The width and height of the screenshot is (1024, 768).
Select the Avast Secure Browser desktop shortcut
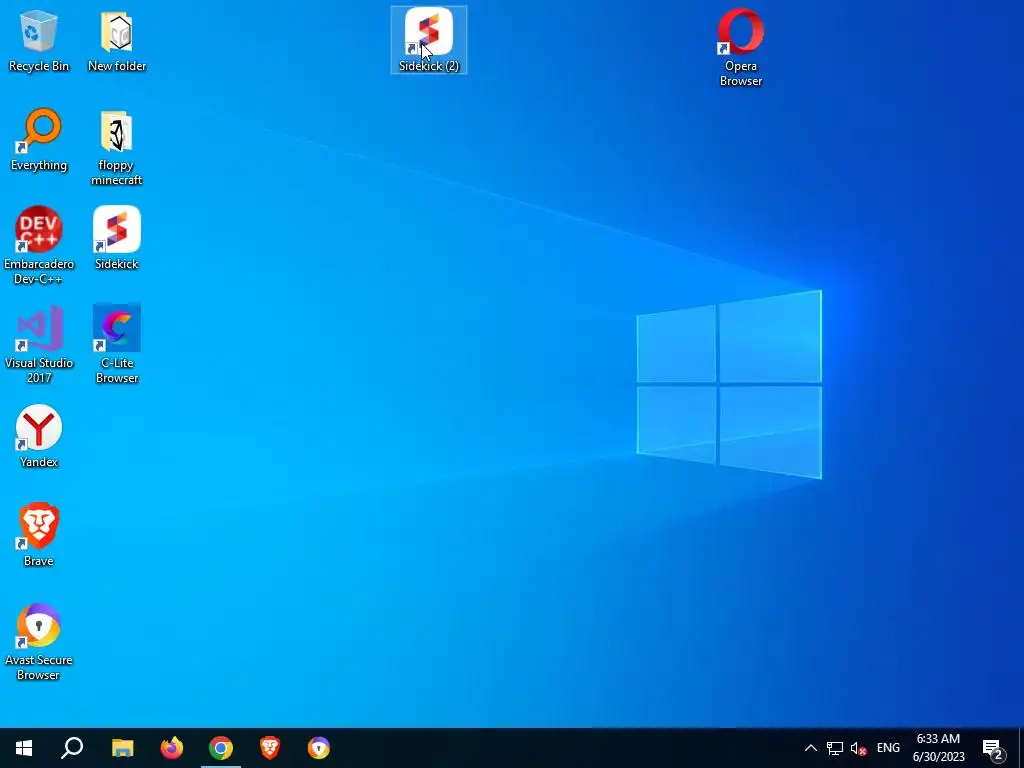tap(39, 642)
